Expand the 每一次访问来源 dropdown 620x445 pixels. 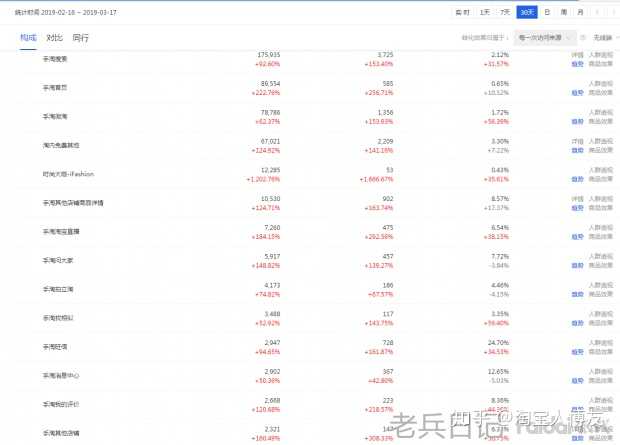[x=541, y=37]
